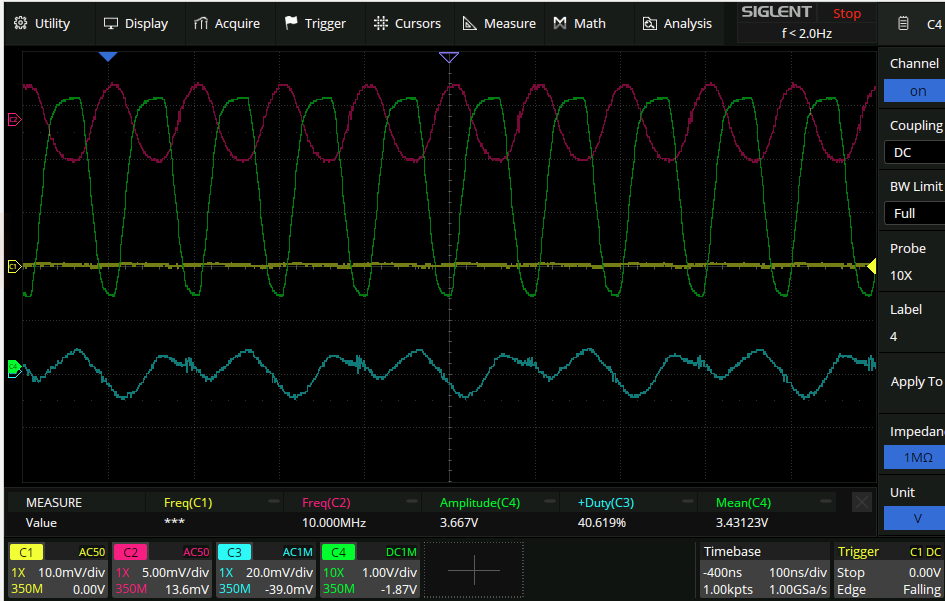Open the Cursors grid icon menu
This screenshot has height=601, width=945.
coord(381,23)
